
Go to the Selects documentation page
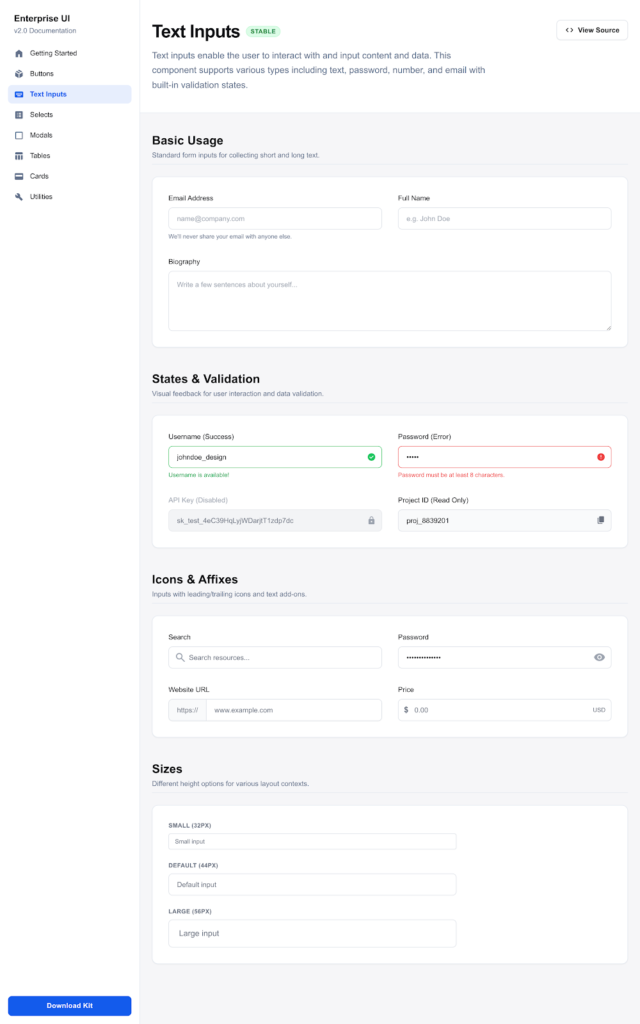point(42,115)
